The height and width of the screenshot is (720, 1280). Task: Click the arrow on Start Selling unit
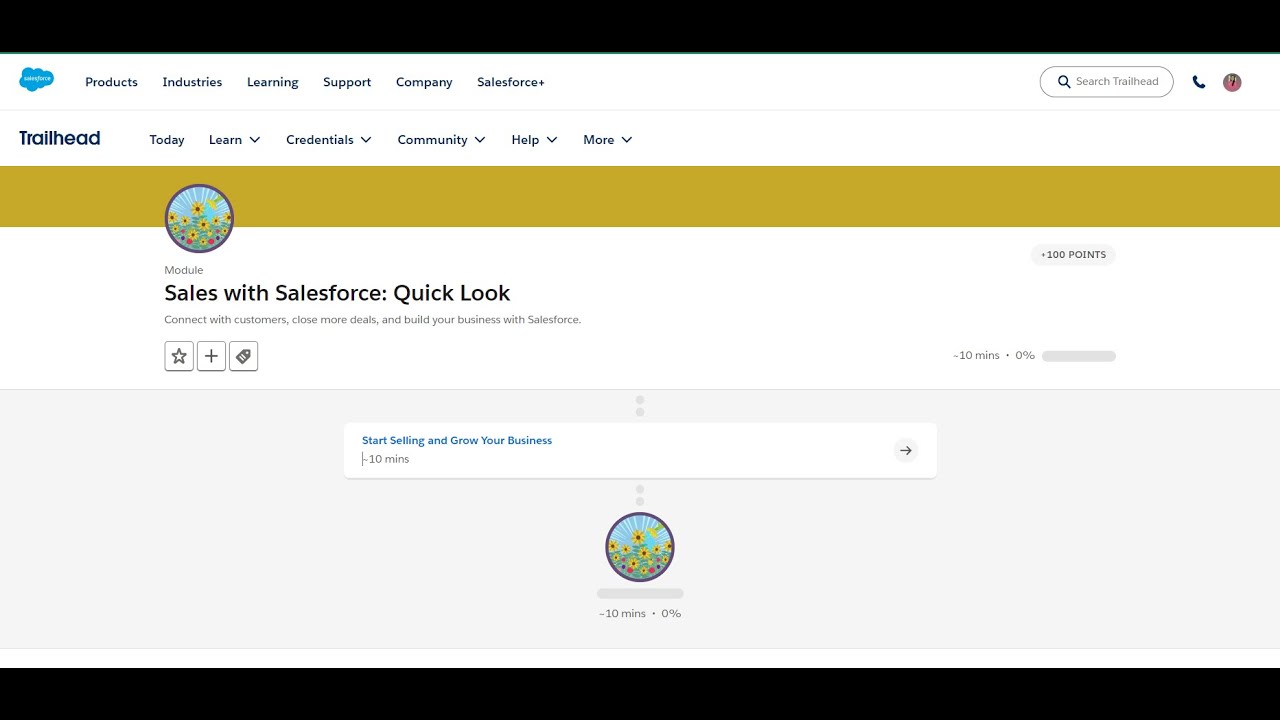click(906, 450)
